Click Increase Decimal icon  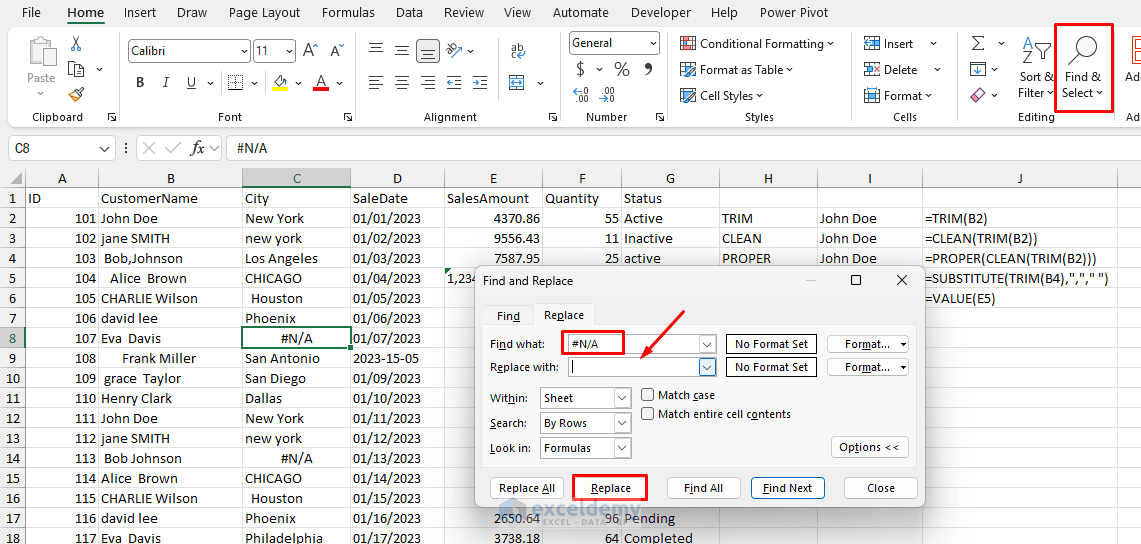(581, 95)
